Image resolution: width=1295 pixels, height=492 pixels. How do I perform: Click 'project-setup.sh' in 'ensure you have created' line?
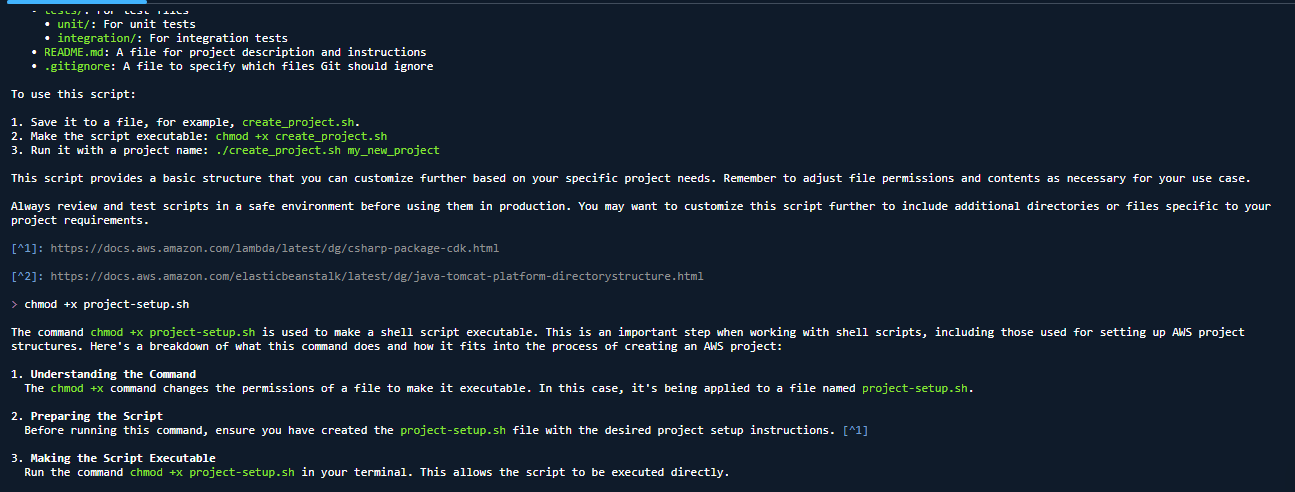453,430
